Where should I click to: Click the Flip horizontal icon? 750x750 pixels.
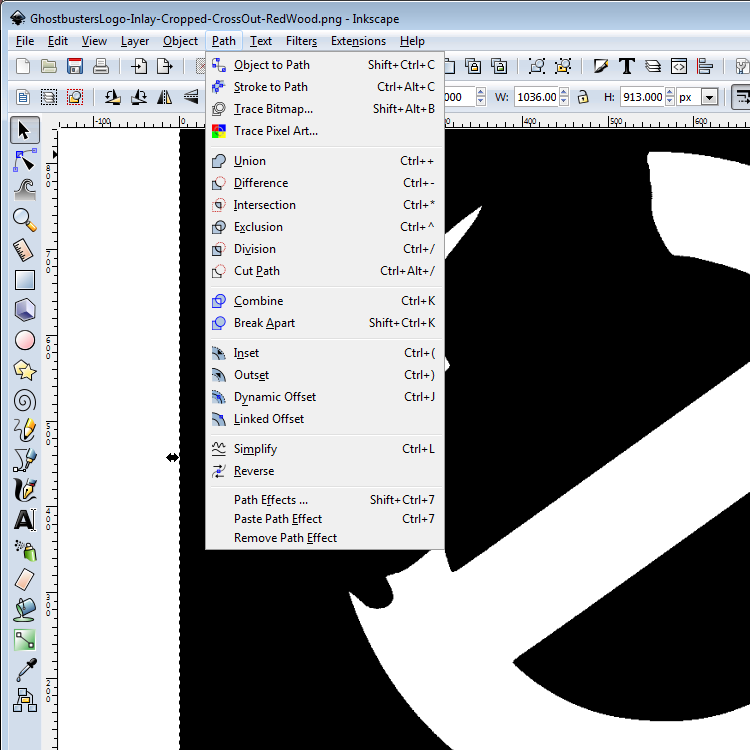(165, 97)
